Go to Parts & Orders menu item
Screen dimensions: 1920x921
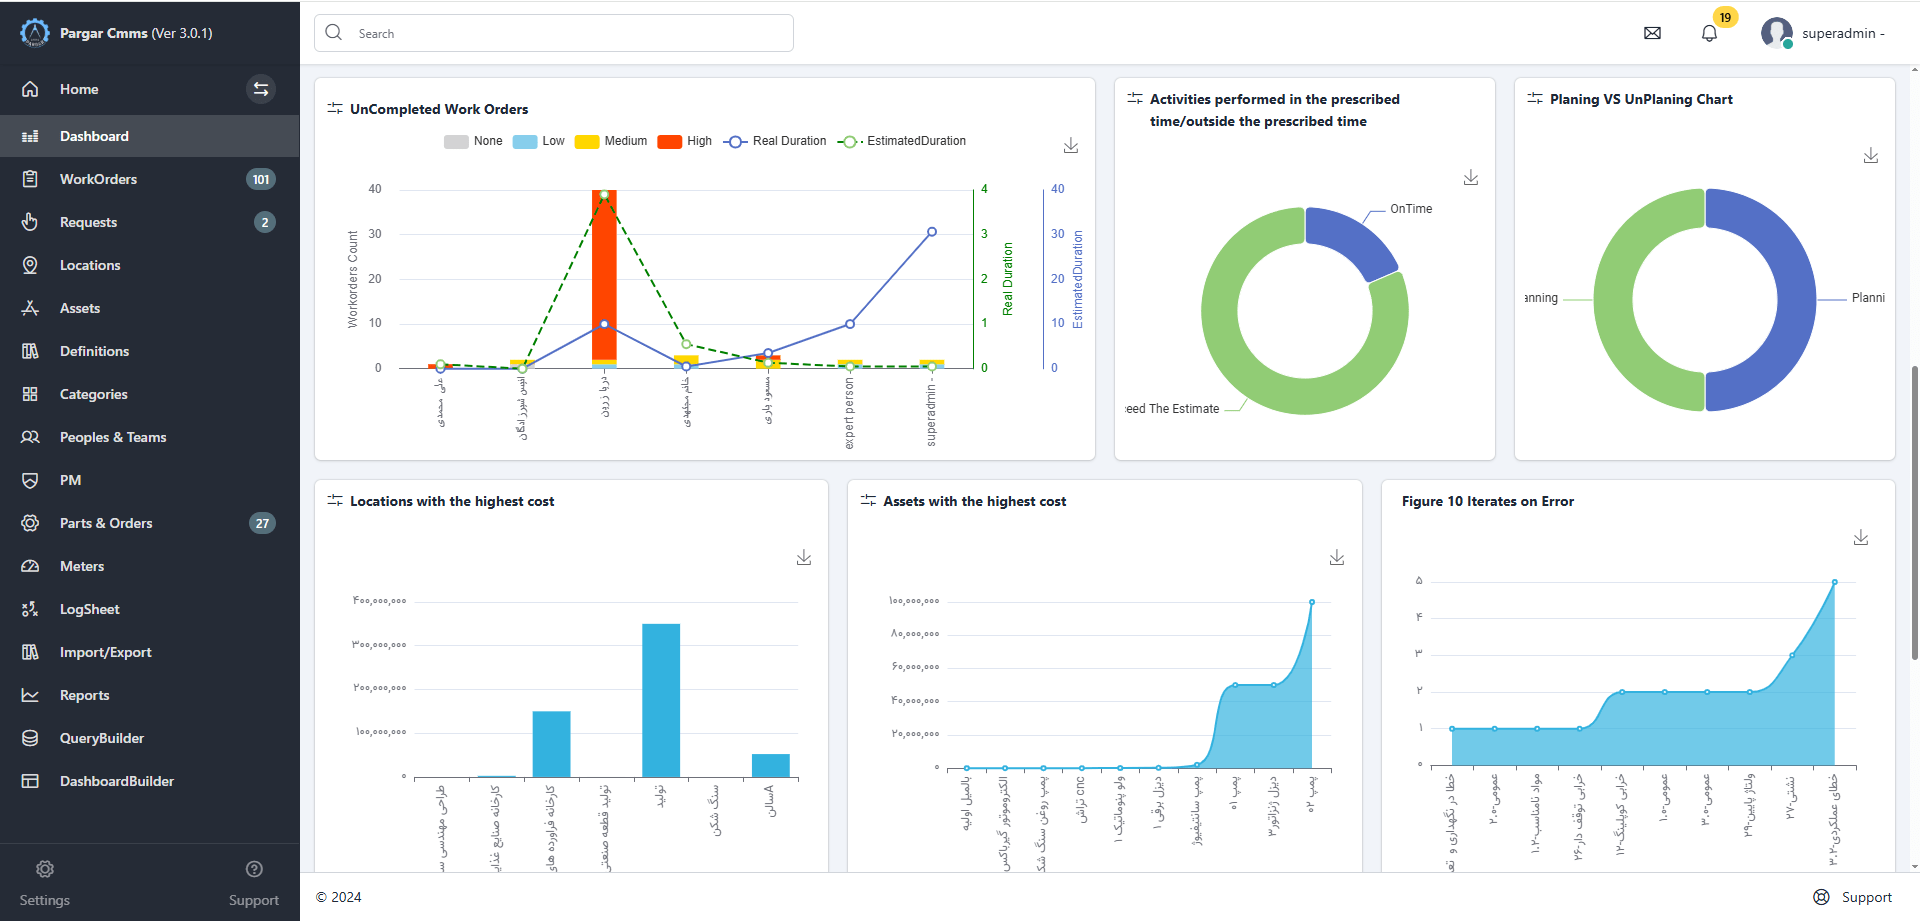click(x=106, y=523)
